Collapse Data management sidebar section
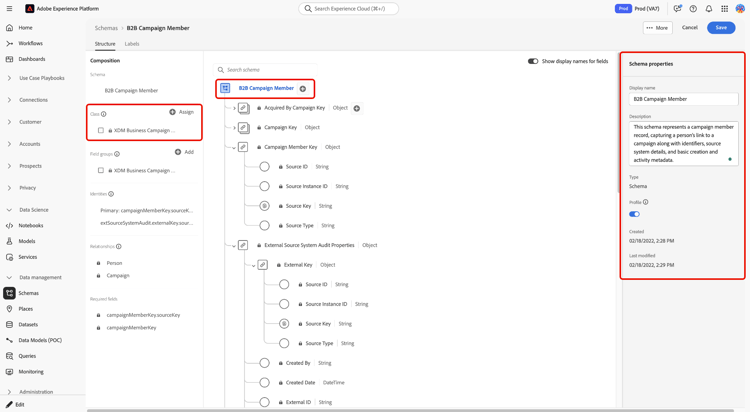This screenshot has height=412, width=750. (9, 278)
